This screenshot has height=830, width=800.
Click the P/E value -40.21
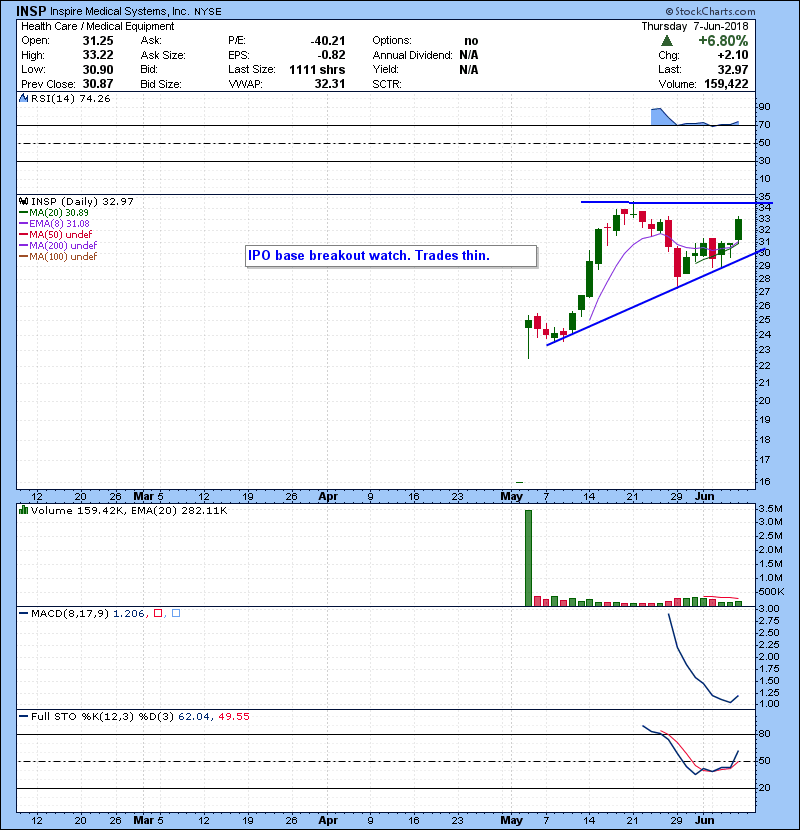[328, 41]
